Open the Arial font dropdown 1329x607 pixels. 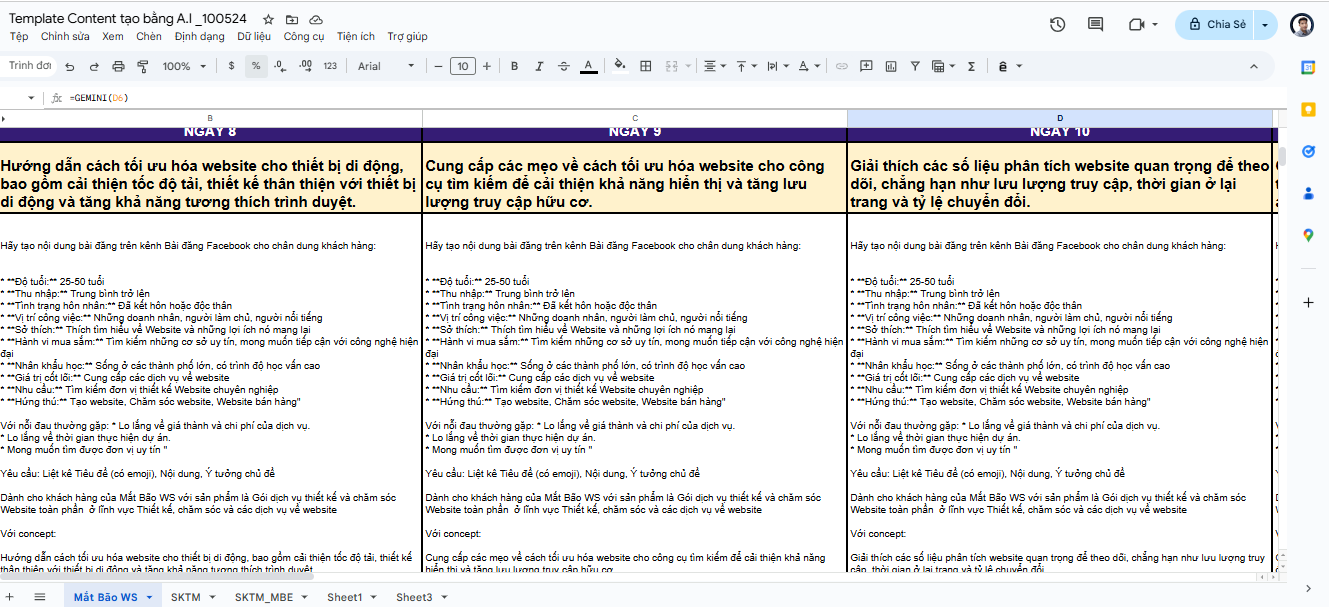[386, 67]
